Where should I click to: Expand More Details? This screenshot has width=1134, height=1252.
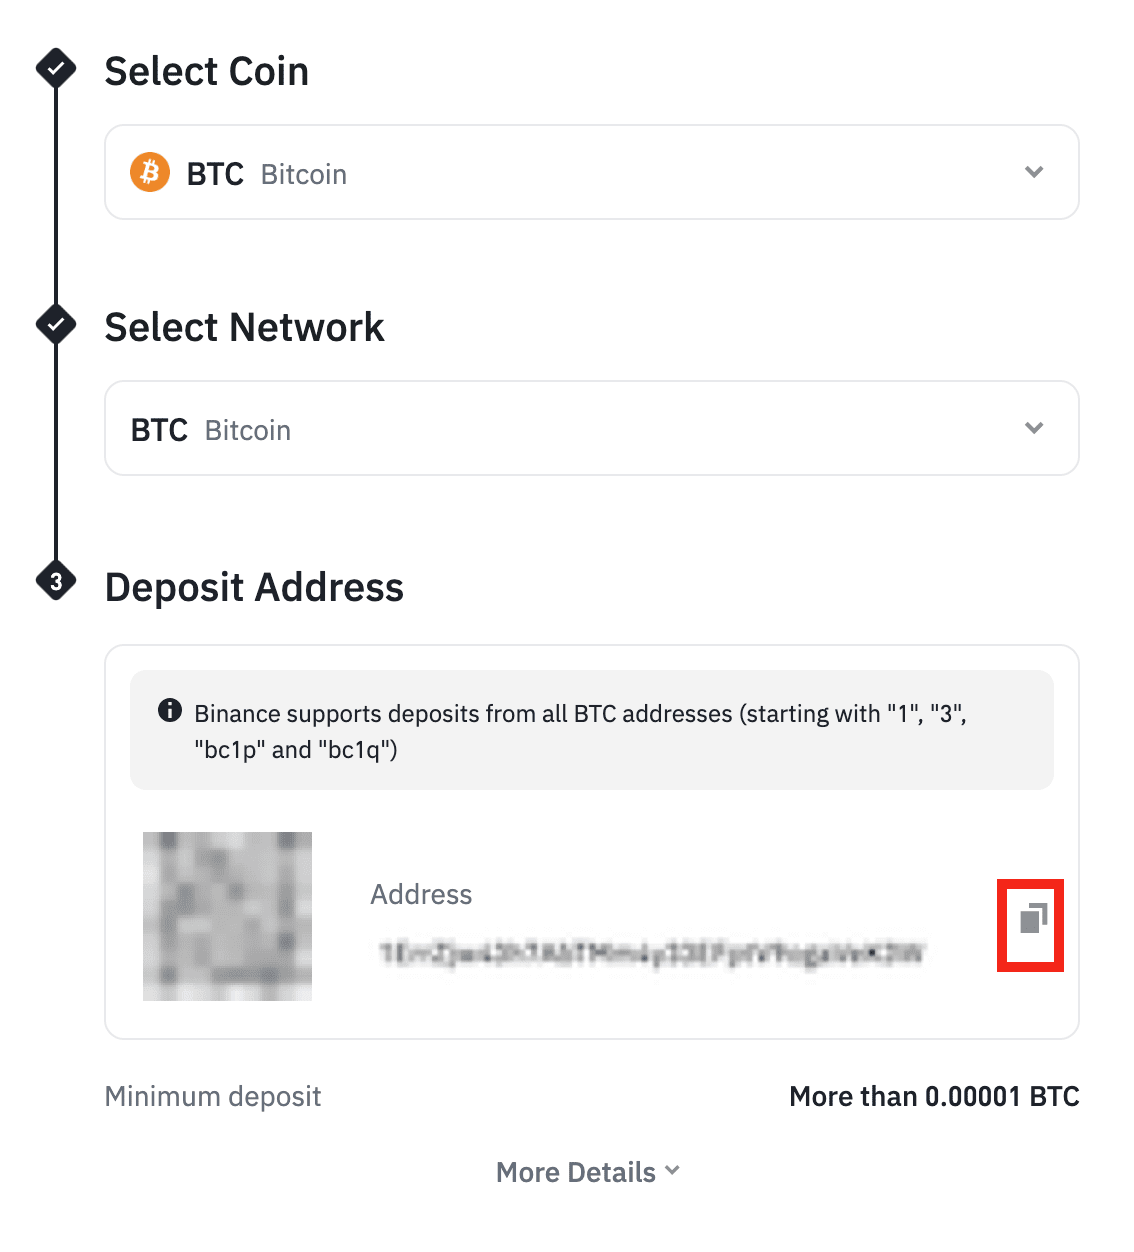tap(576, 1172)
